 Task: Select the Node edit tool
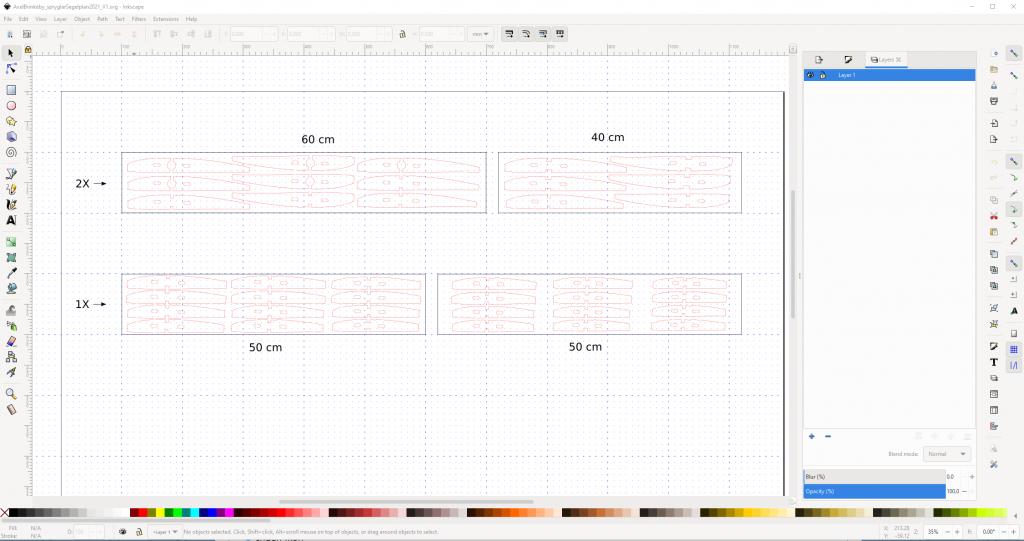(11, 69)
